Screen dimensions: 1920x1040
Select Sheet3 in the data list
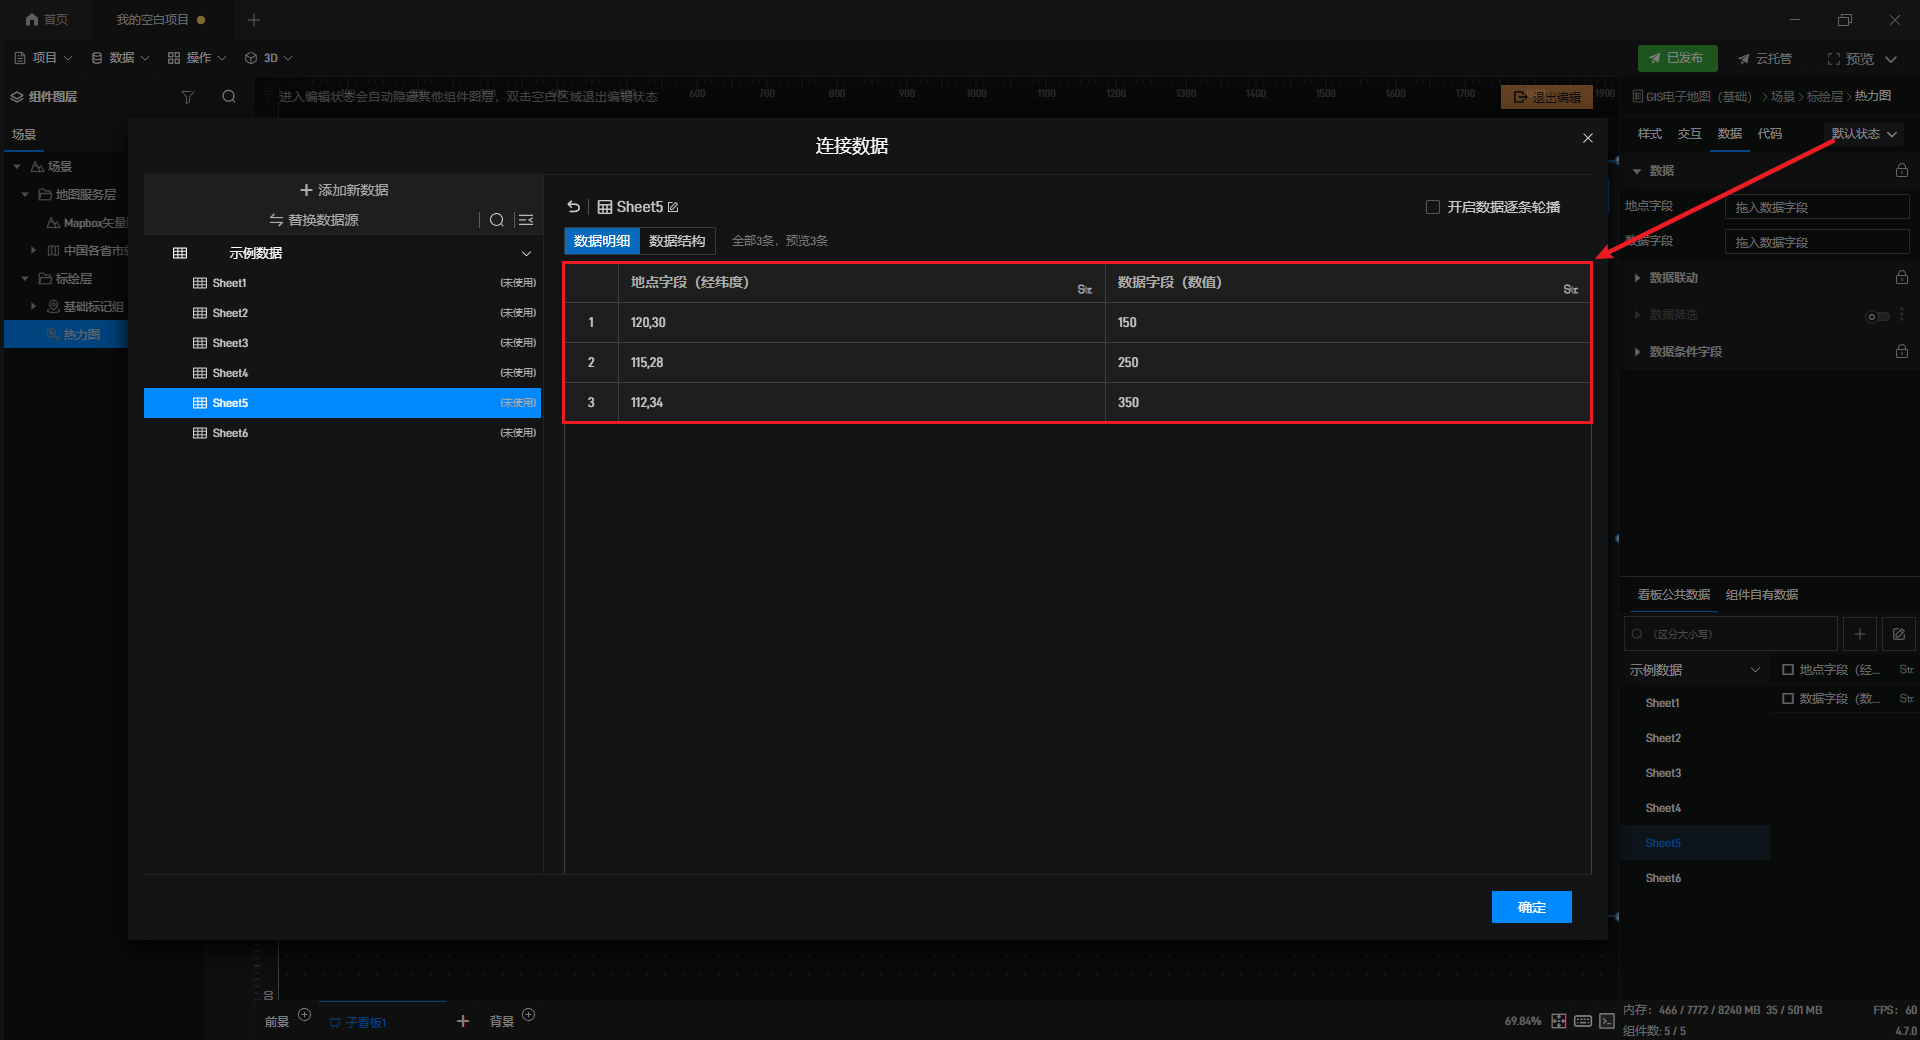click(x=230, y=343)
